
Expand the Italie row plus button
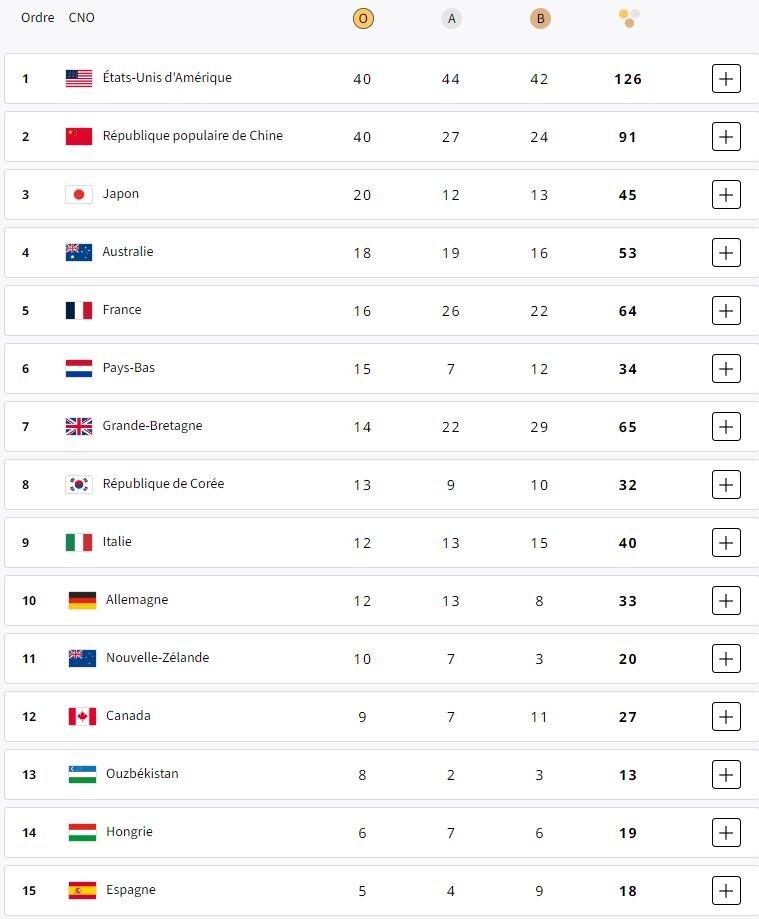click(726, 543)
